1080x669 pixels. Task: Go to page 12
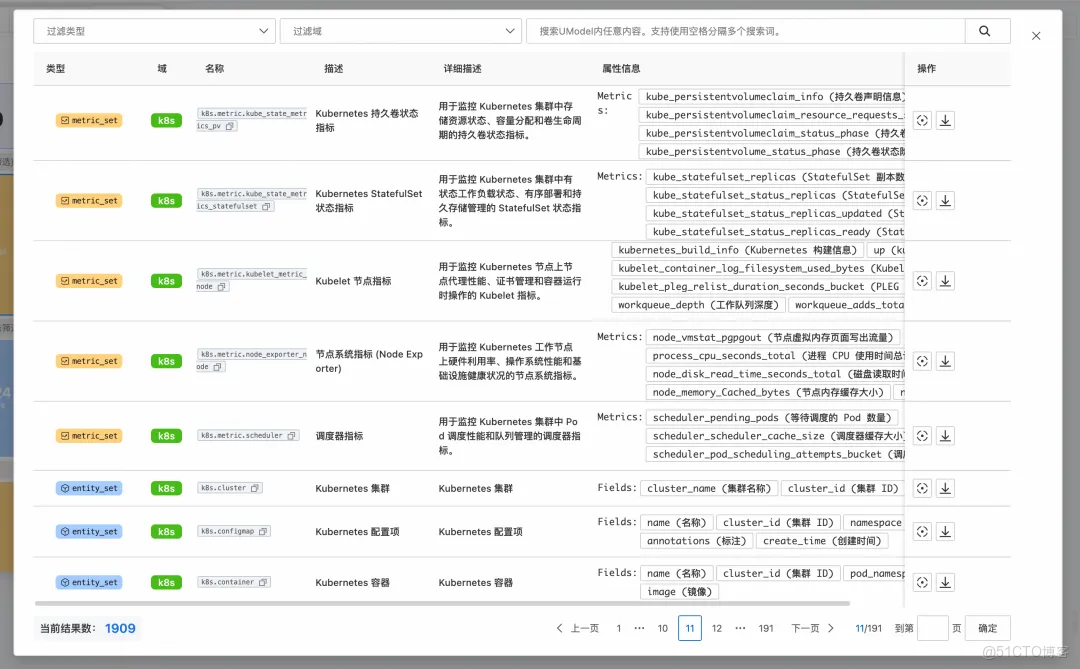pos(716,627)
